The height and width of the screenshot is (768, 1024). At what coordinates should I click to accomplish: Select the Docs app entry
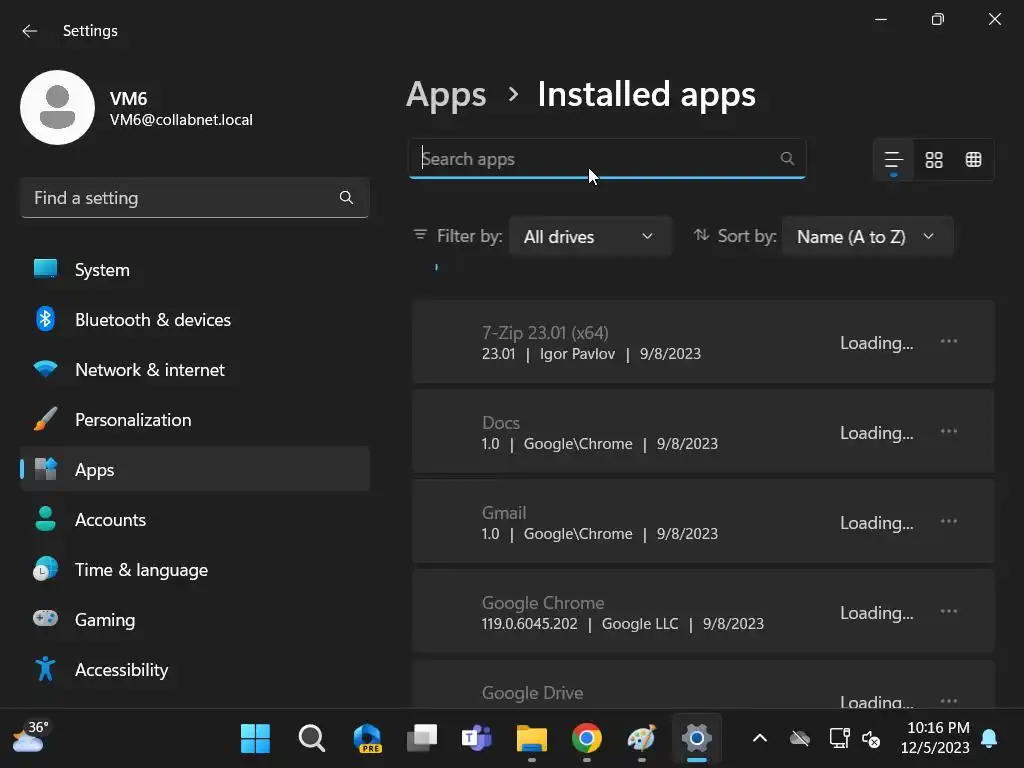point(703,432)
